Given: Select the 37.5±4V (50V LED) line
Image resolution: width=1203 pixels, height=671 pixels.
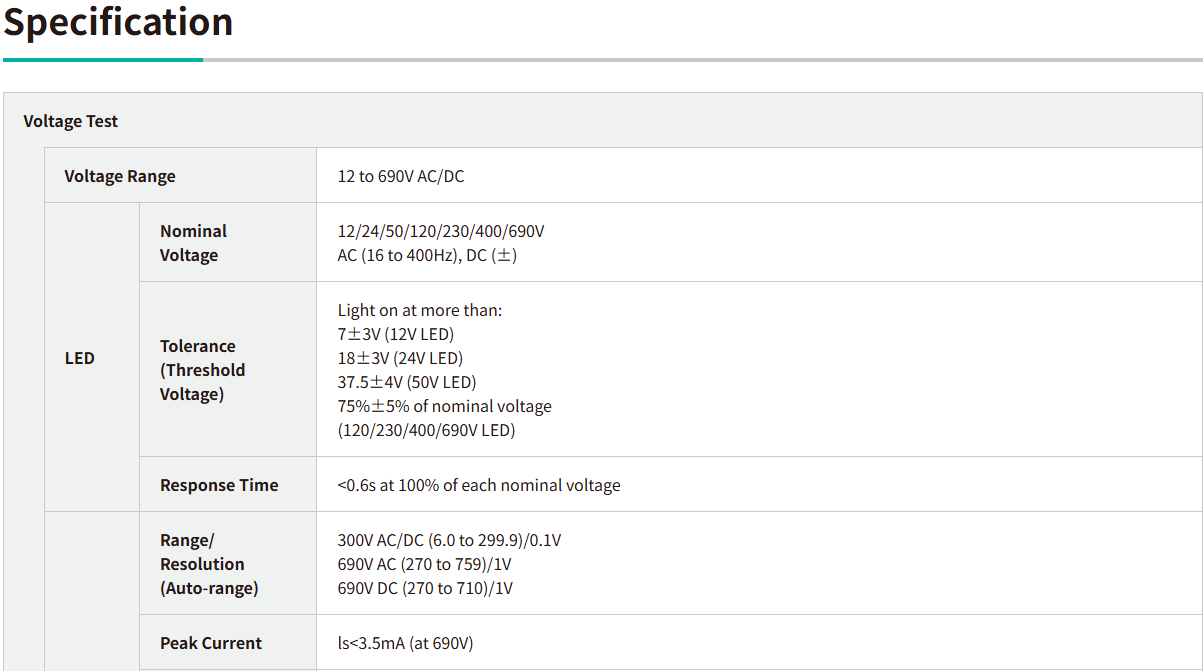Looking at the screenshot, I should click(407, 382).
